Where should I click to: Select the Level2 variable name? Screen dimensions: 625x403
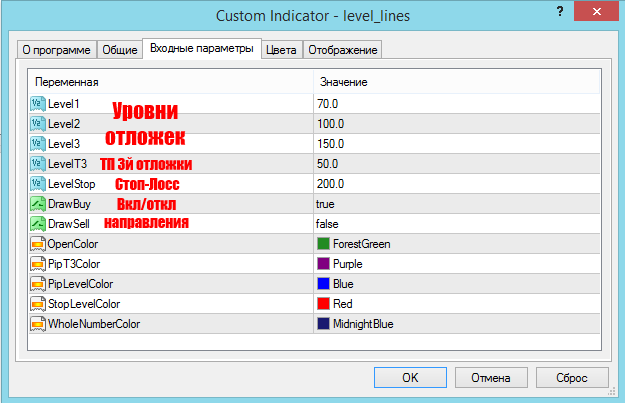(x=64, y=124)
